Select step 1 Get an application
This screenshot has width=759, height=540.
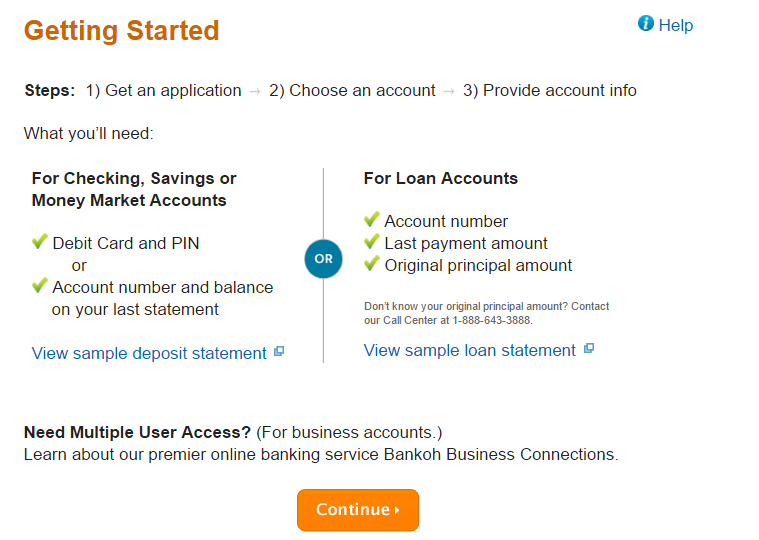point(164,90)
